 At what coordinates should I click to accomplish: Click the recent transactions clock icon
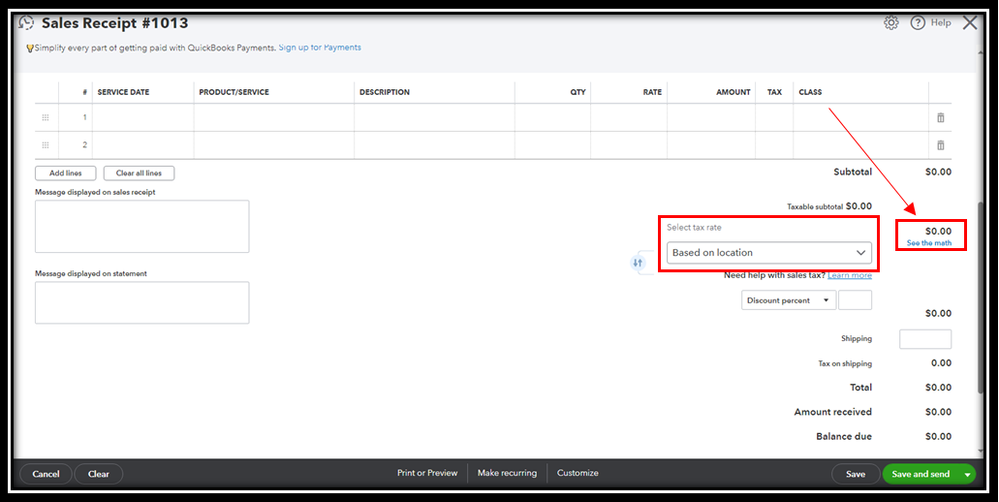click(x=26, y=23)
